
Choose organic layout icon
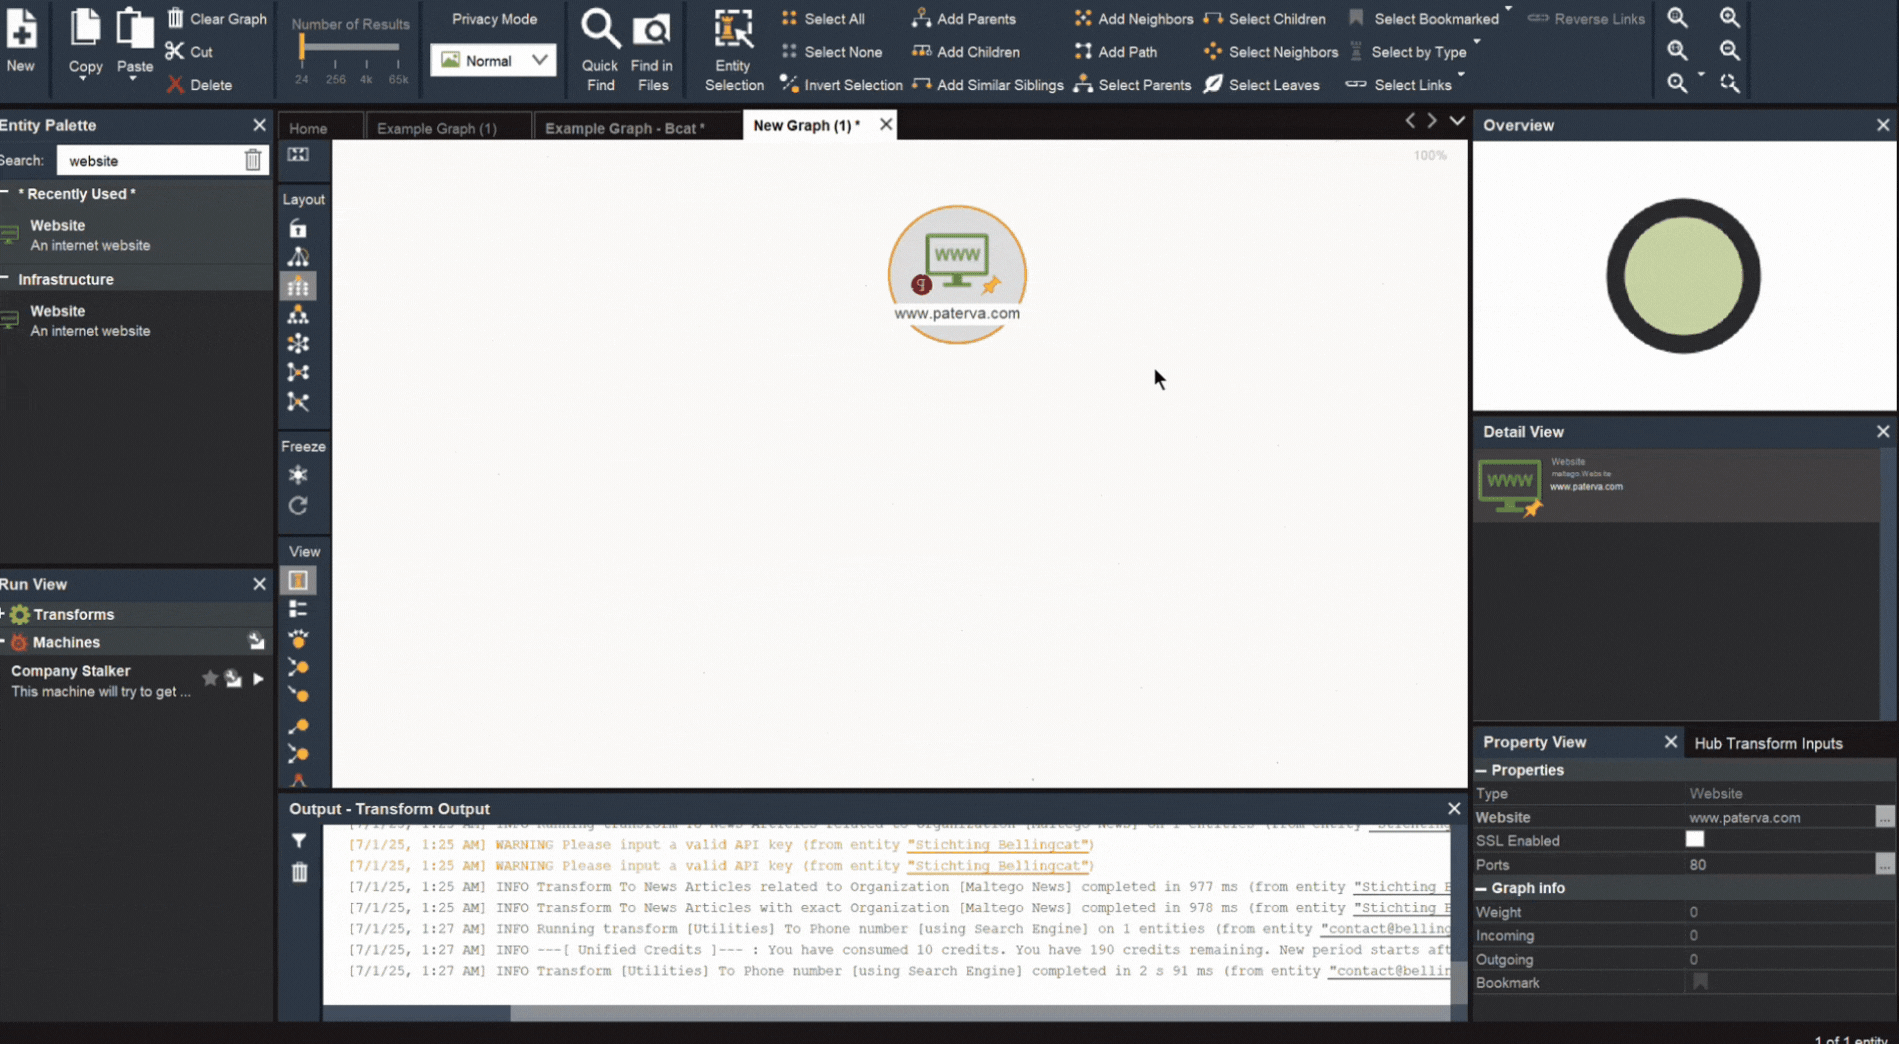pyautogui.click(x=298, y=373)
